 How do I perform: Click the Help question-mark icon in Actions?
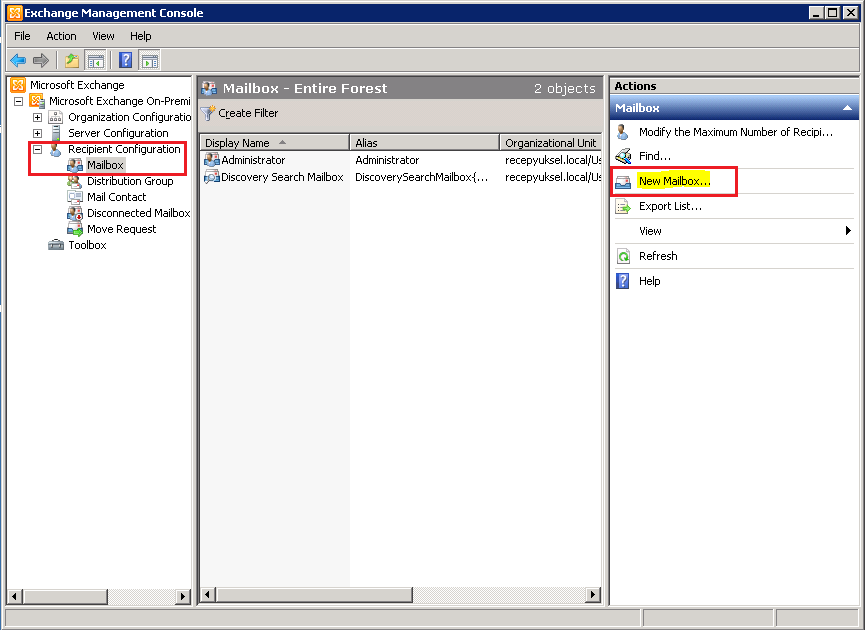point(623,281)
